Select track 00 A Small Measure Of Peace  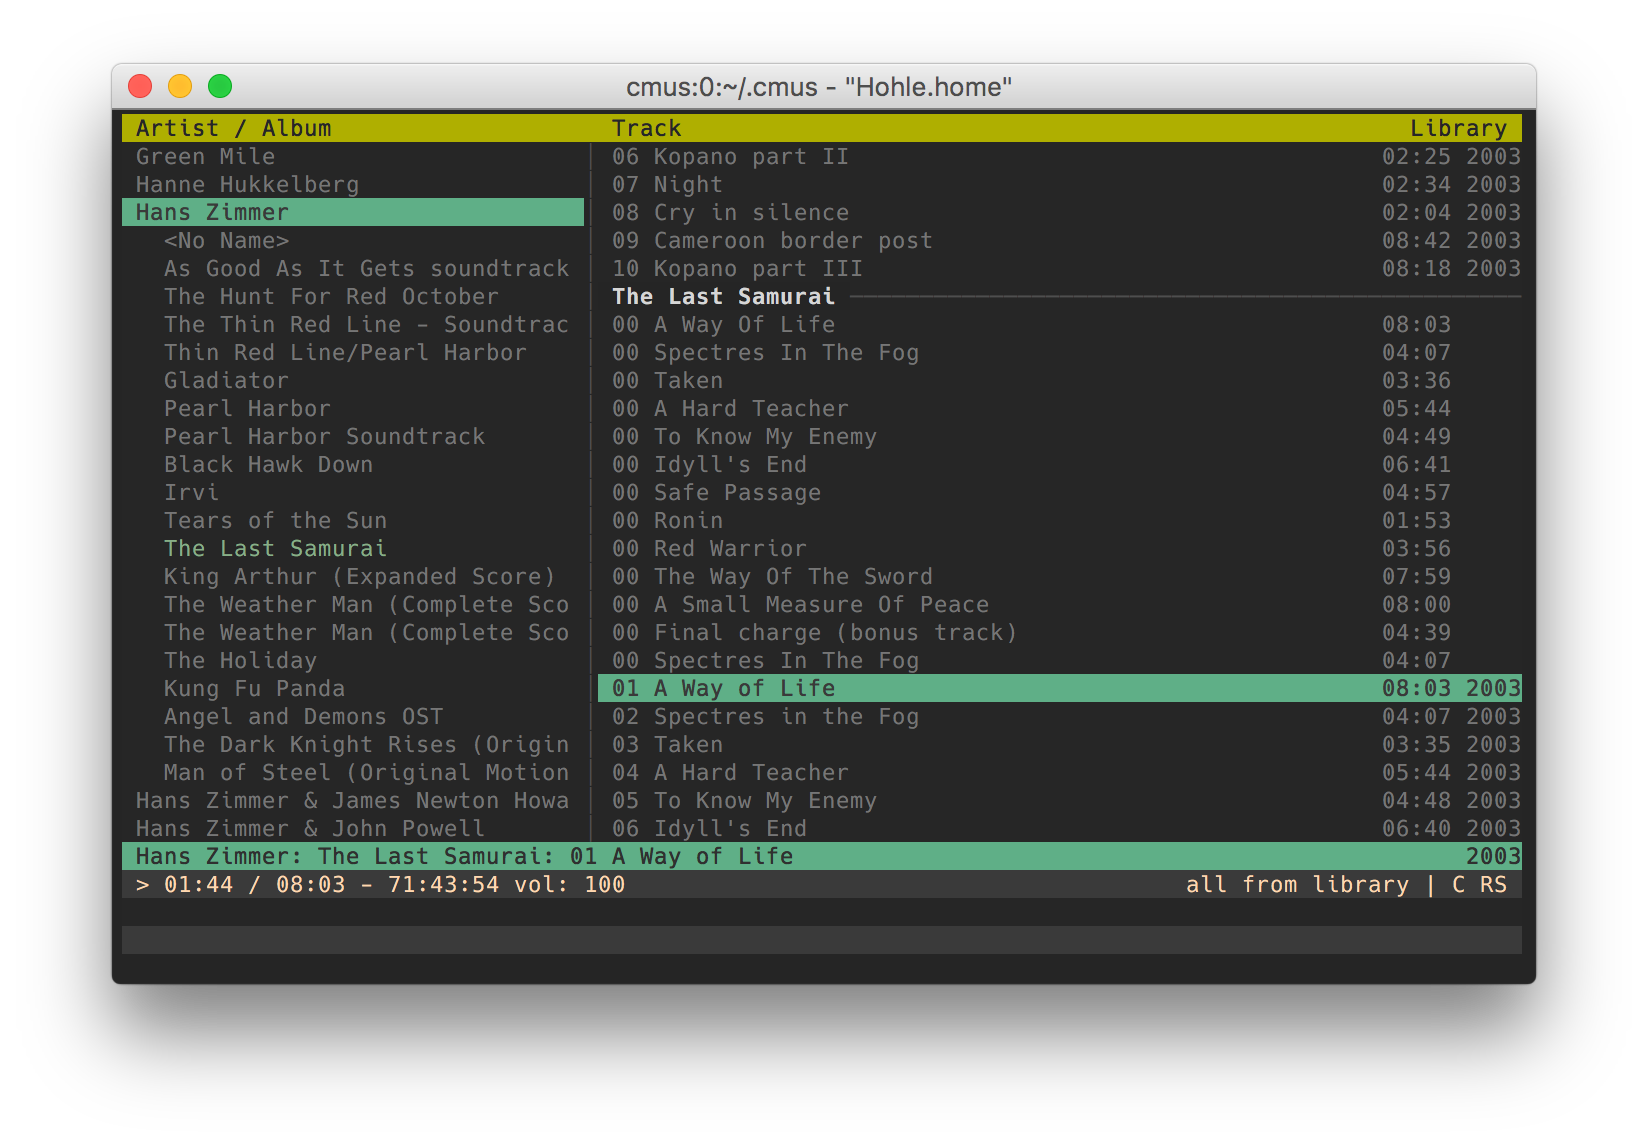[1060, 604]
